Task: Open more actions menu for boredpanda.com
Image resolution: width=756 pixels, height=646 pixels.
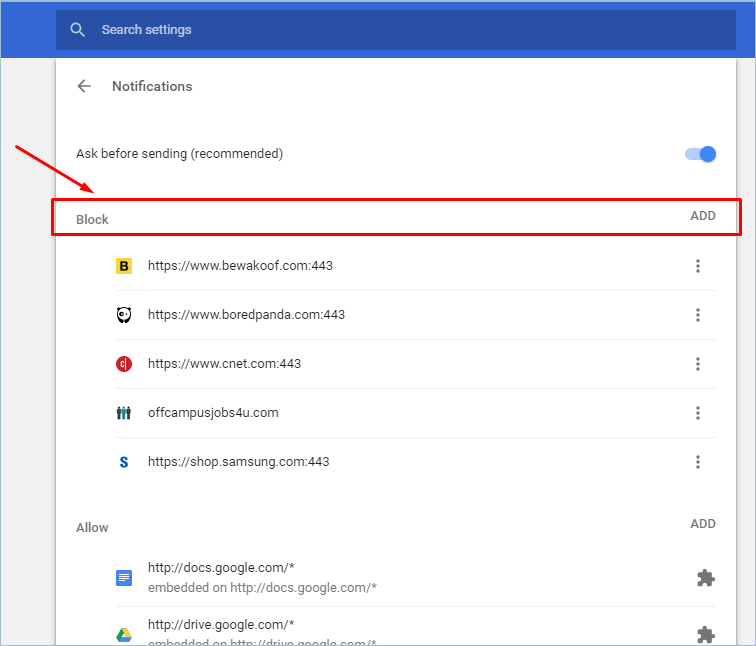Action: tap(698, 315)
